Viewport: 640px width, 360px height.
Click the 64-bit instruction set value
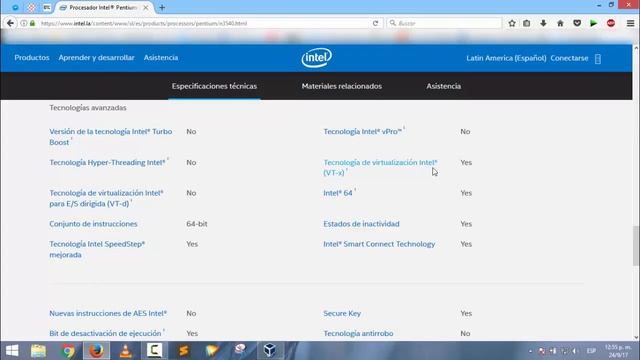pyautogui.click(x=197, y=224)
